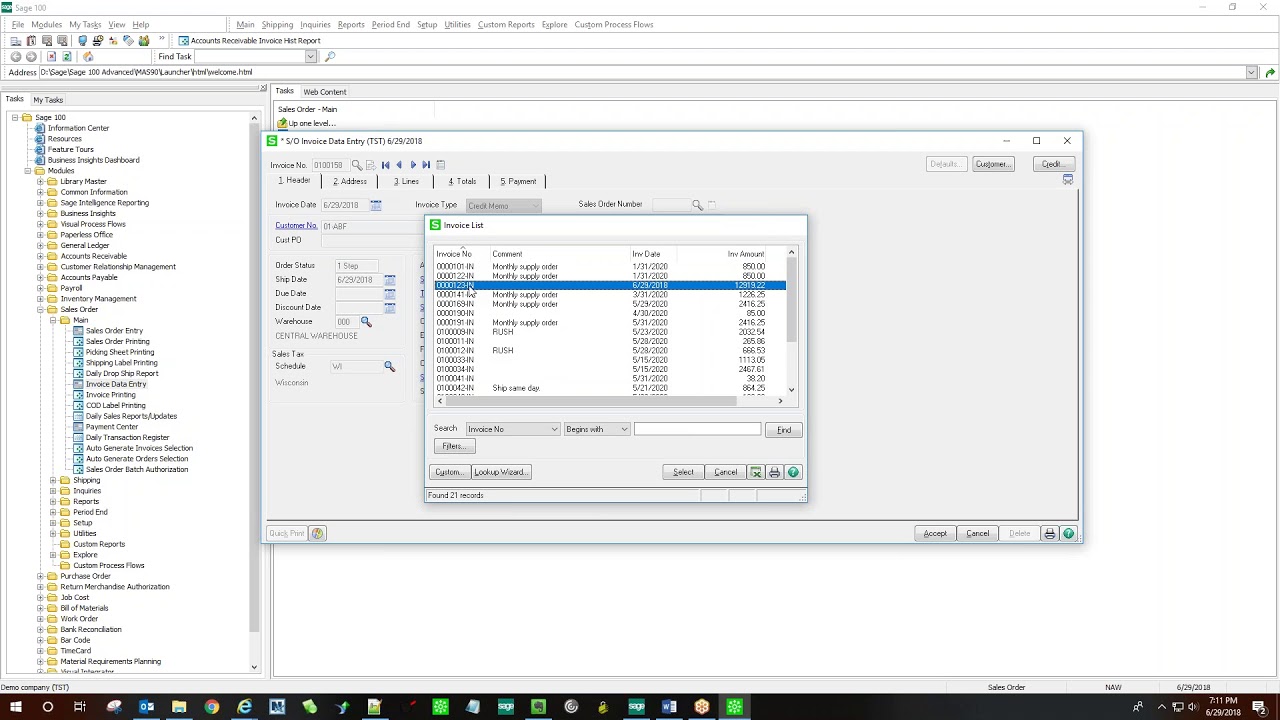Jump to the last invoice record arrow

(426, 165)
